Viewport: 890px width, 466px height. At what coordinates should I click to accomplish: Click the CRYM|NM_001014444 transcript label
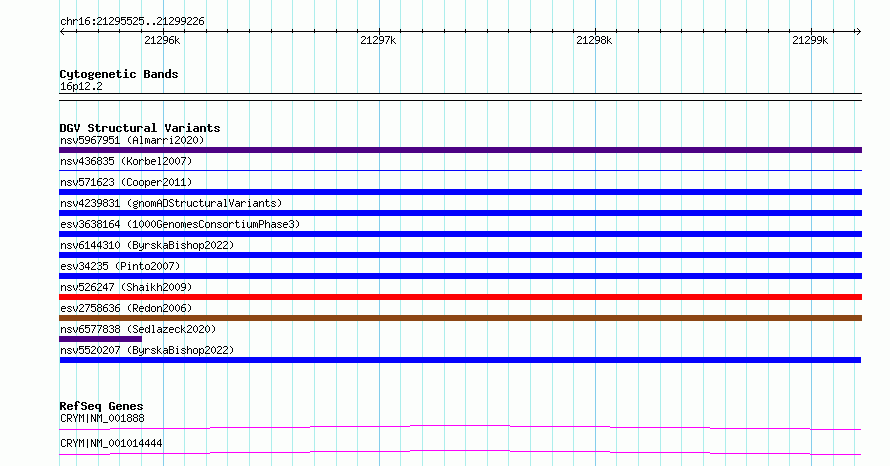[111, 443]
